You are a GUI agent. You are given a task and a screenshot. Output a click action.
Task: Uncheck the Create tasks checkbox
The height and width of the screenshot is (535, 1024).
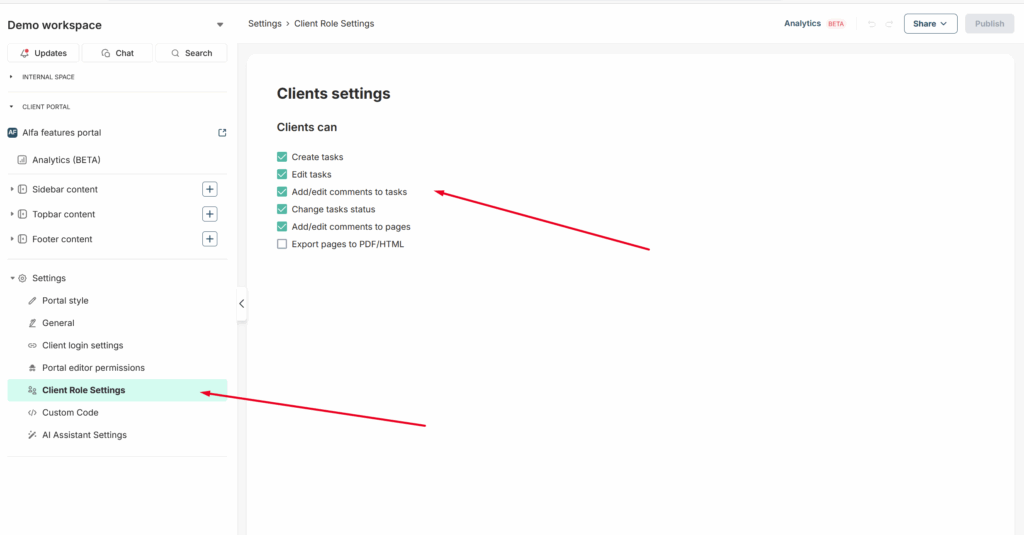pos(282,157)
